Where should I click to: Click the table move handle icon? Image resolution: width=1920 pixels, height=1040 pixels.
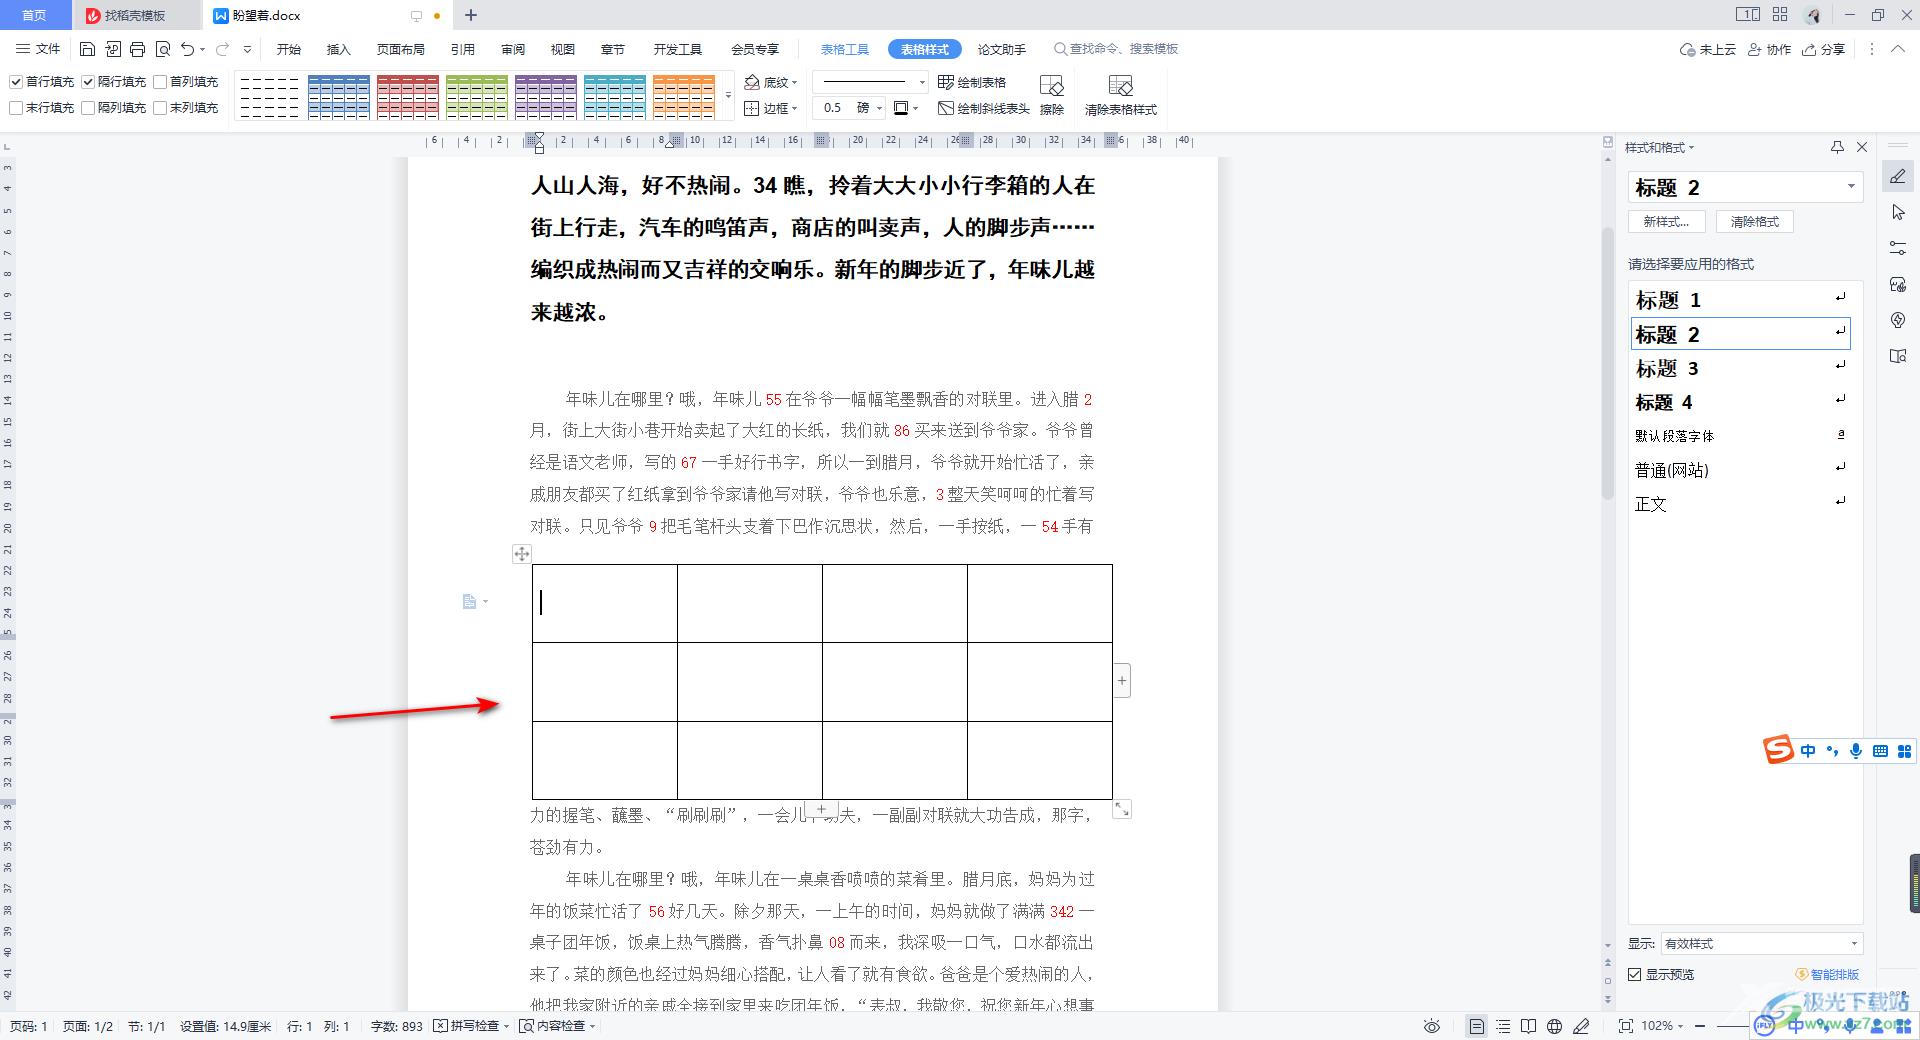tap(521, 553)
